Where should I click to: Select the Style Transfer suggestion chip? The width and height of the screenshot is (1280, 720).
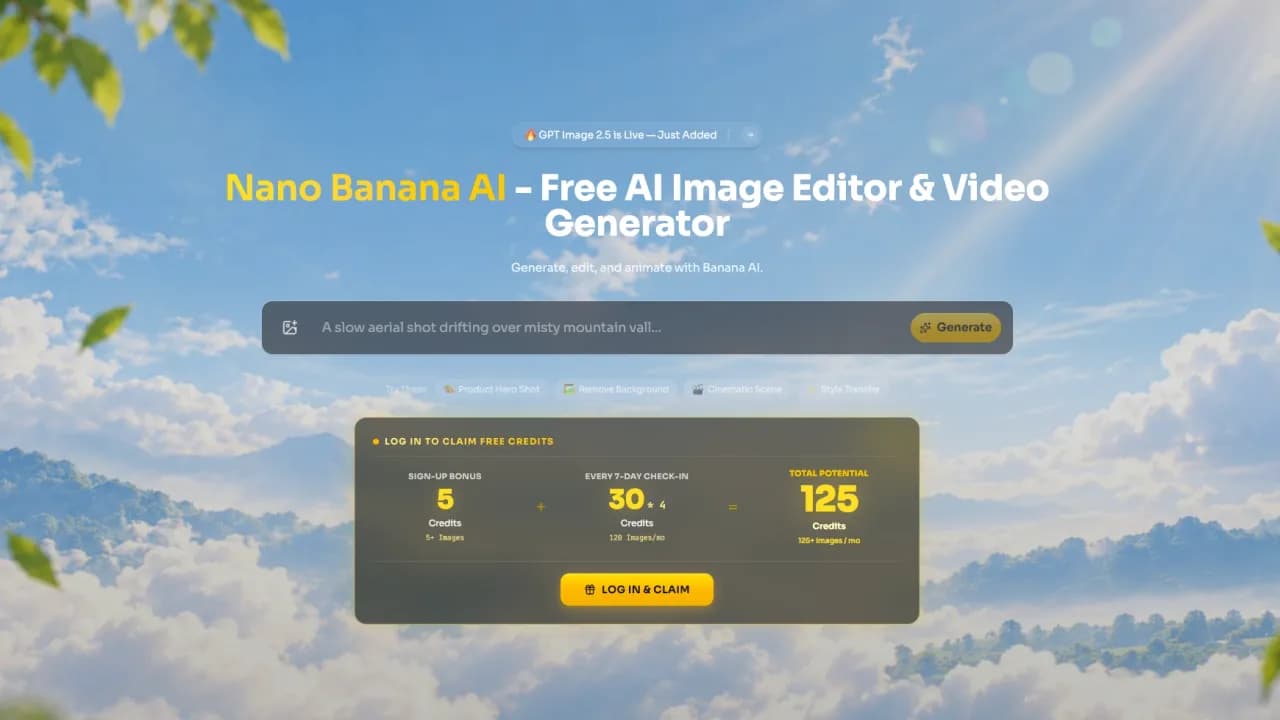coord(842,389)
